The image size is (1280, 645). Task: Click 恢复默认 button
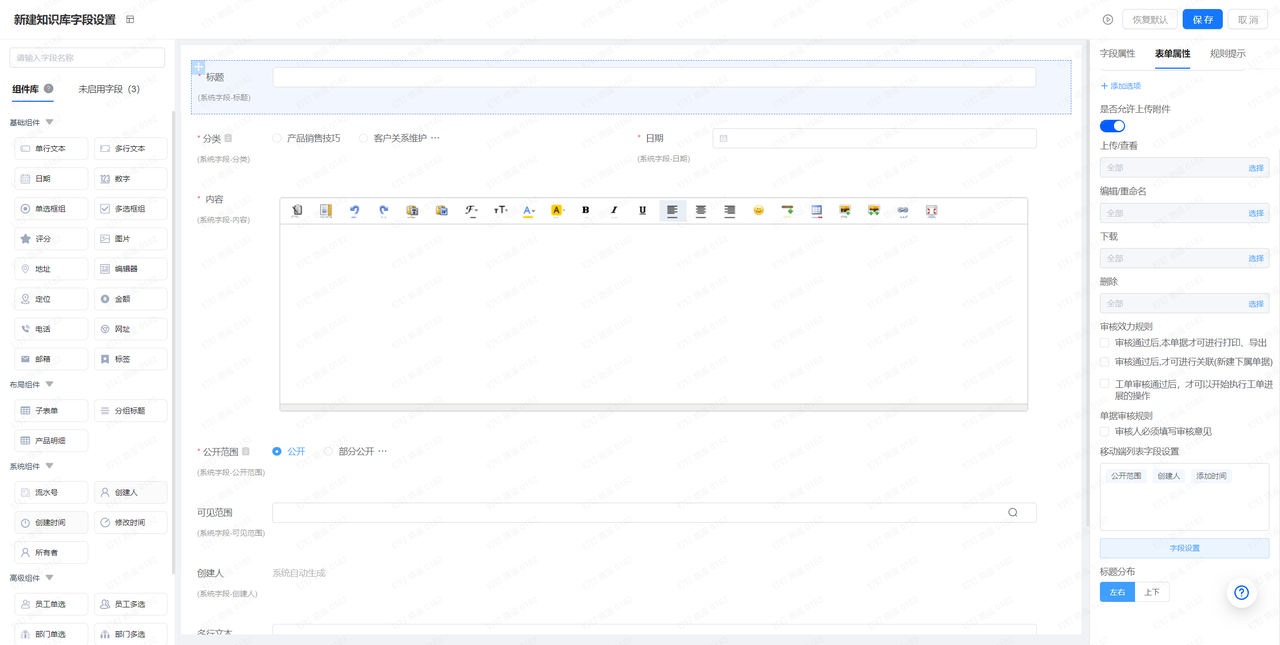[x=1150, y=19]
